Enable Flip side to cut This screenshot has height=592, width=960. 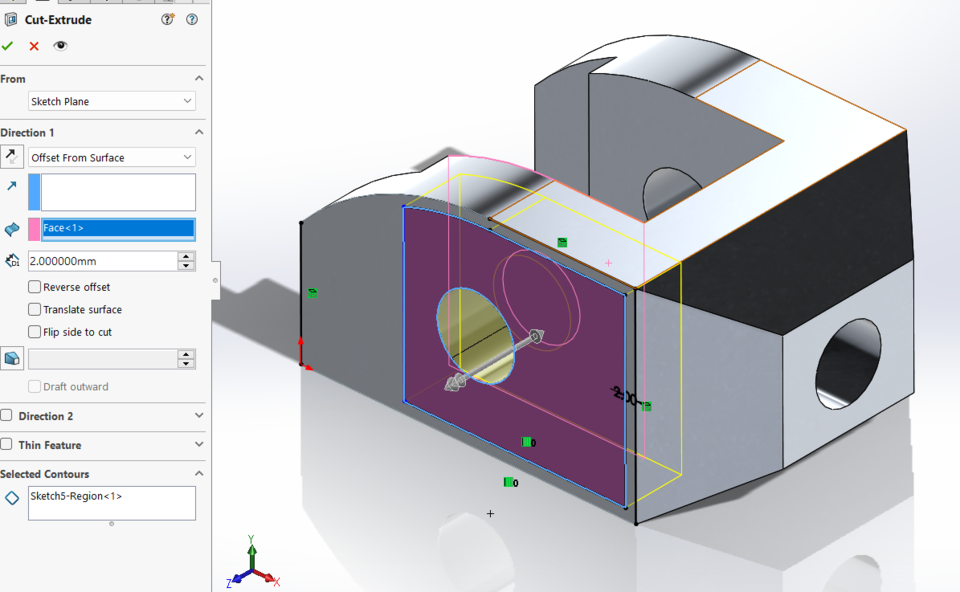(34, 331)
